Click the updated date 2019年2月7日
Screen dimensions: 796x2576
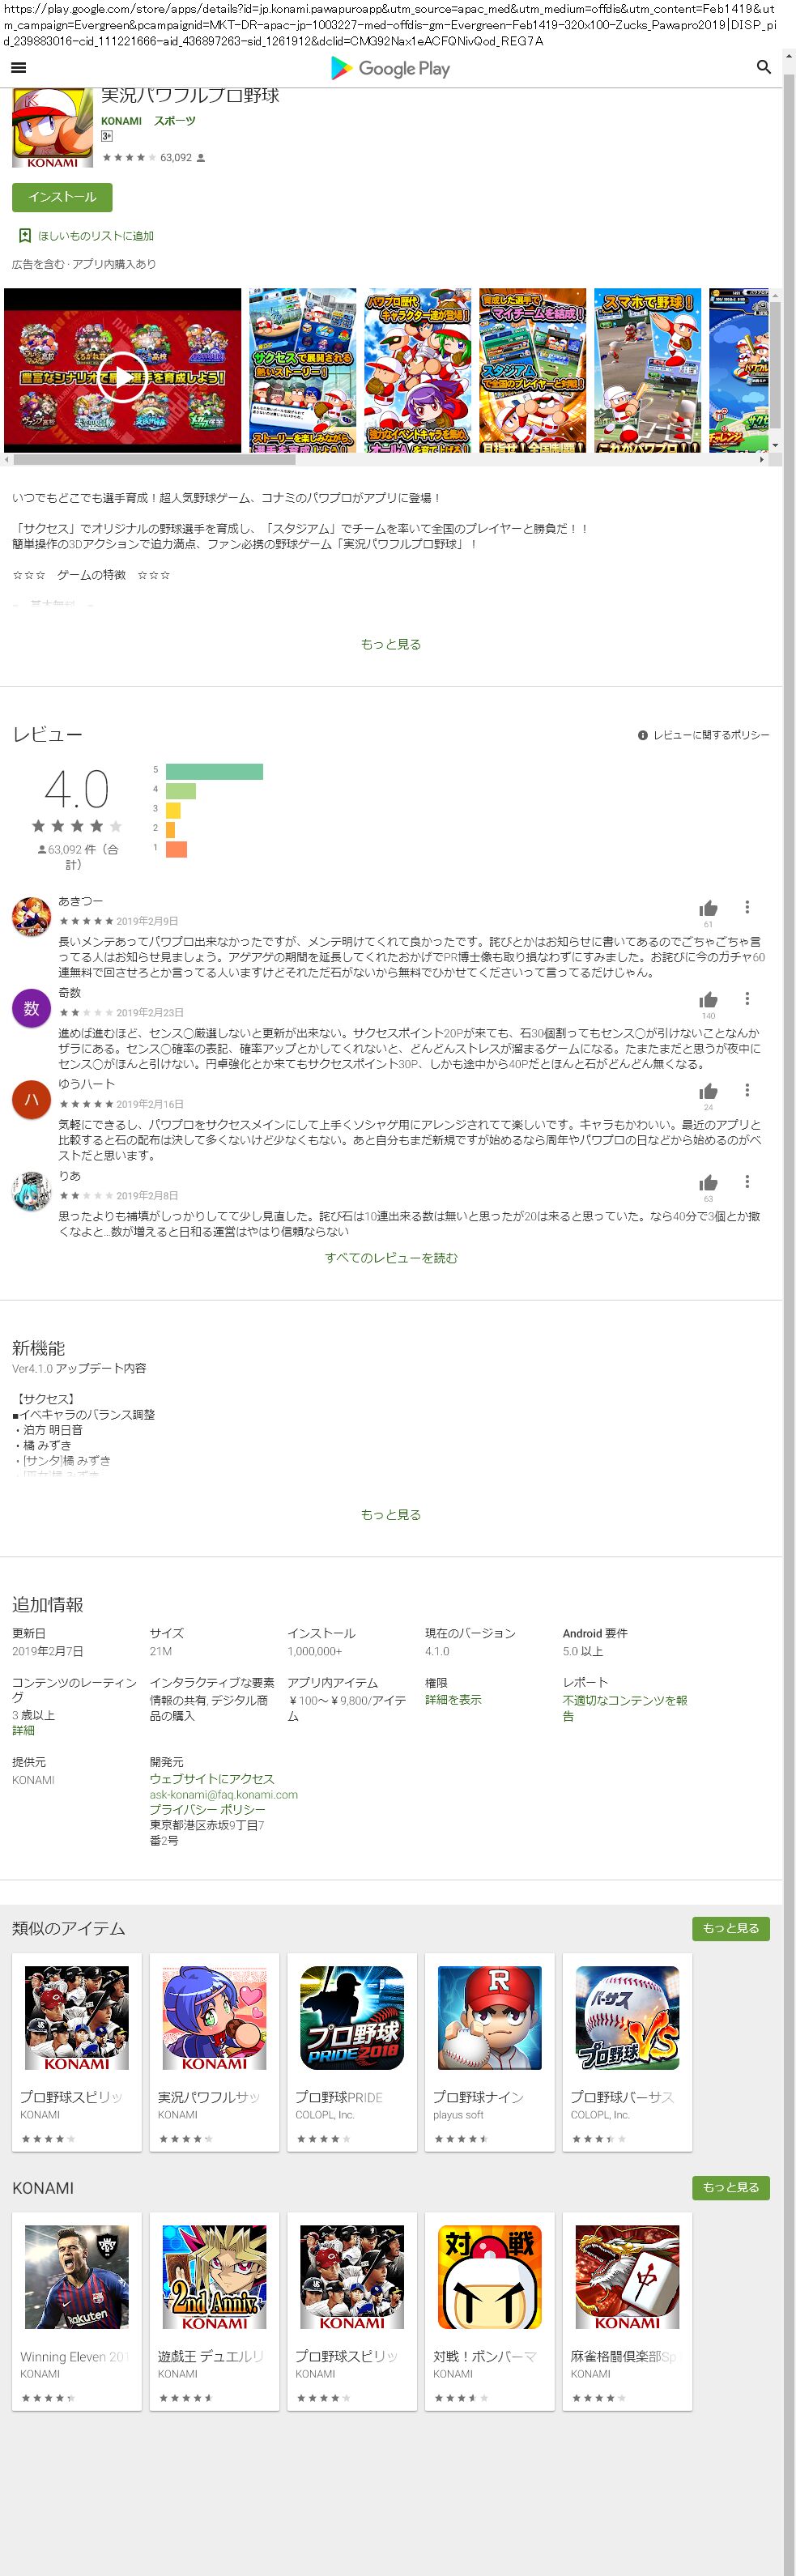(x=48, y=1651)
